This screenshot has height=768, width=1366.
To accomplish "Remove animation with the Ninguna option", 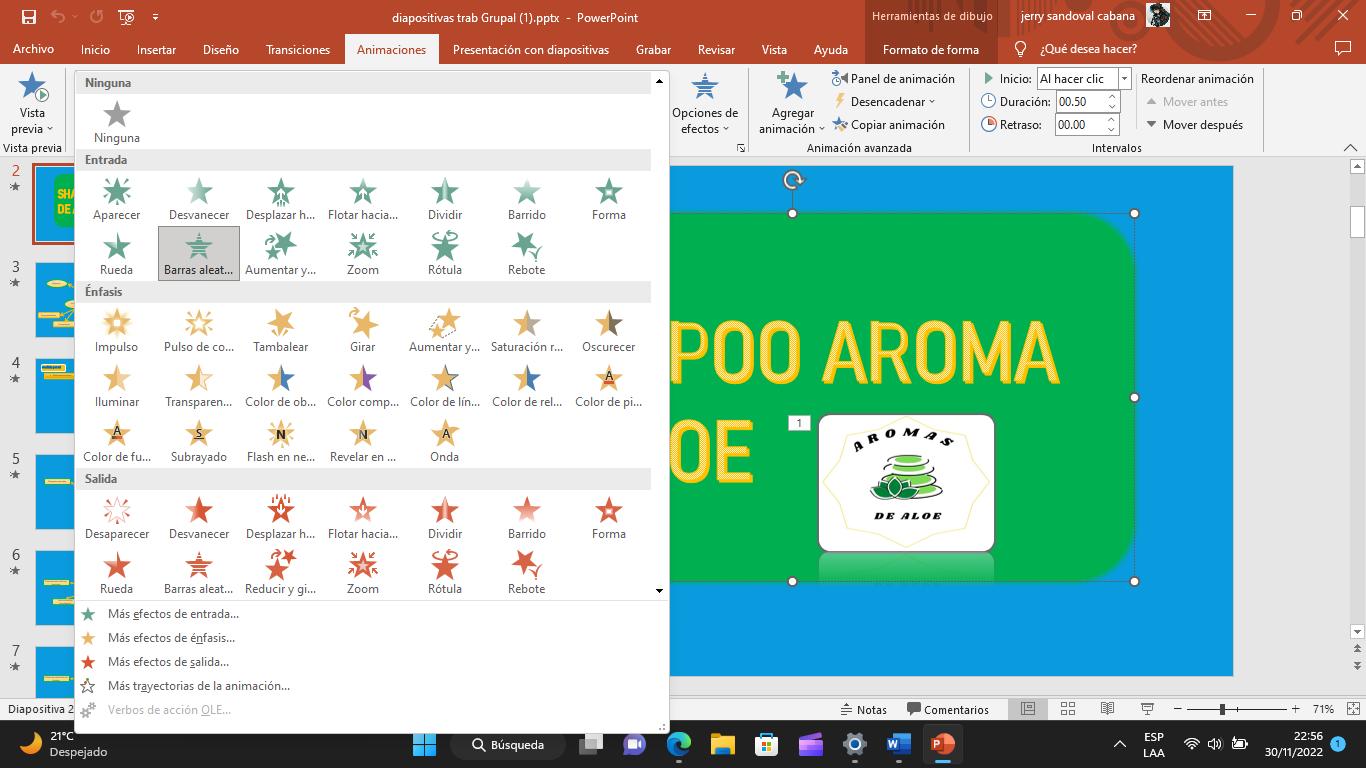I will coord(117,121).
